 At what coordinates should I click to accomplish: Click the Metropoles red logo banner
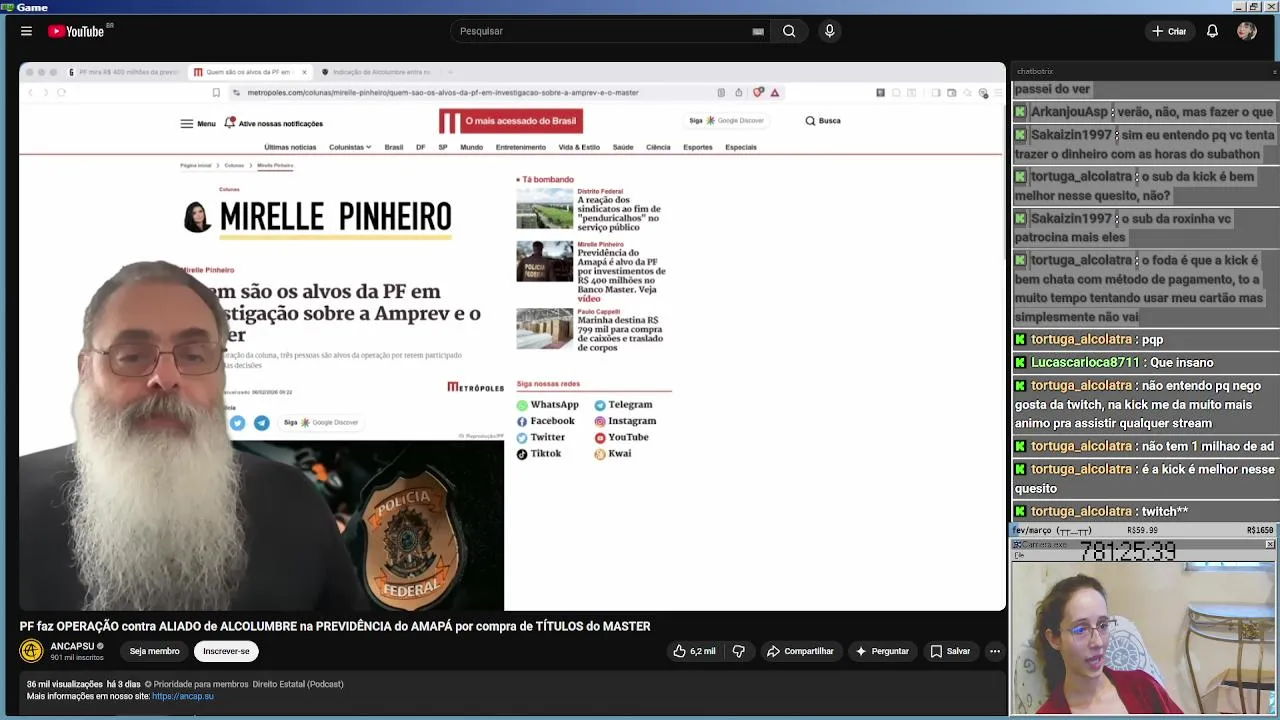pos(511,121)
